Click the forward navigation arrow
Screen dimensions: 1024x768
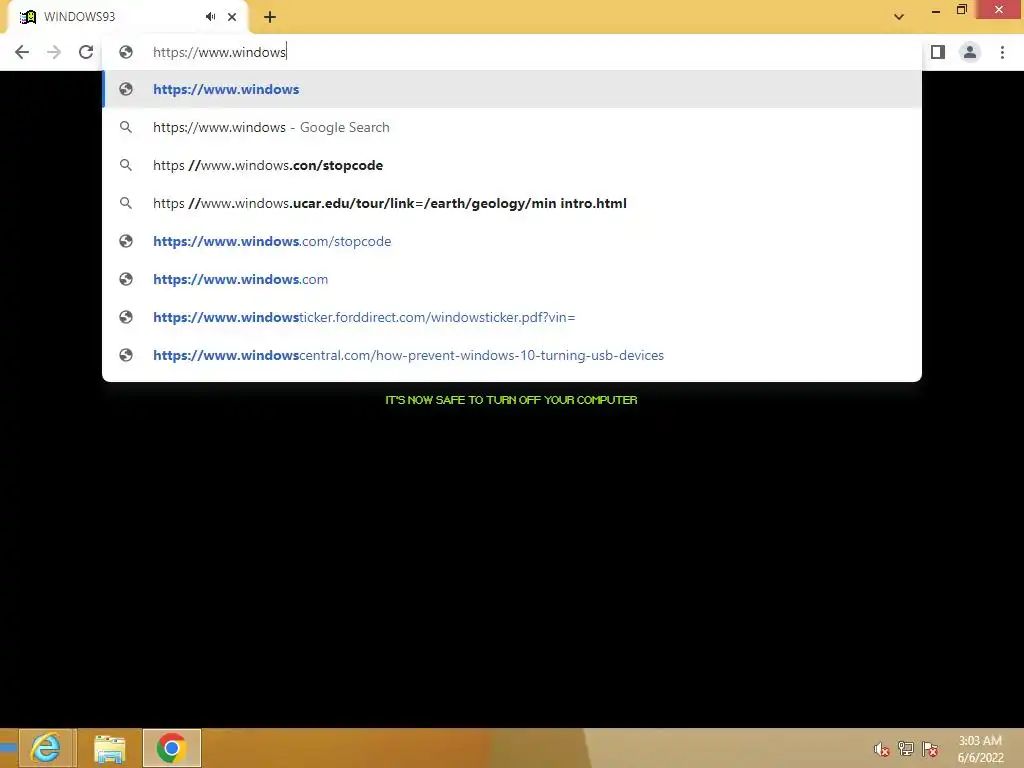(54, 52)
